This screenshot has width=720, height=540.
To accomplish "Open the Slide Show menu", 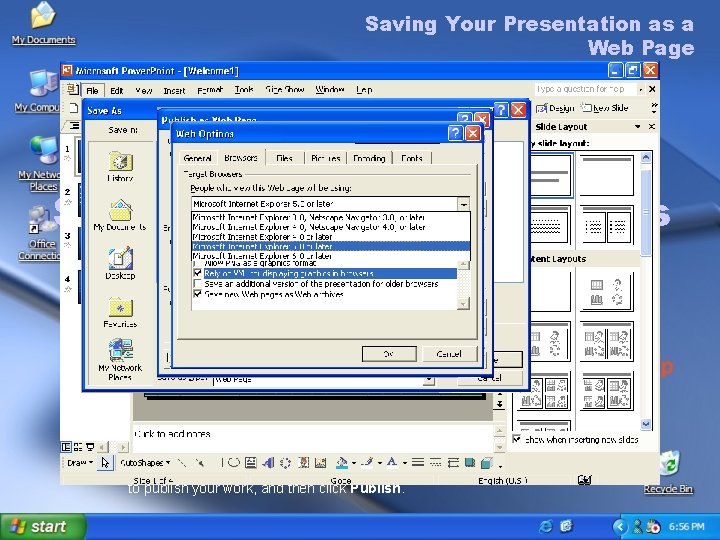I will pos(285,90).
